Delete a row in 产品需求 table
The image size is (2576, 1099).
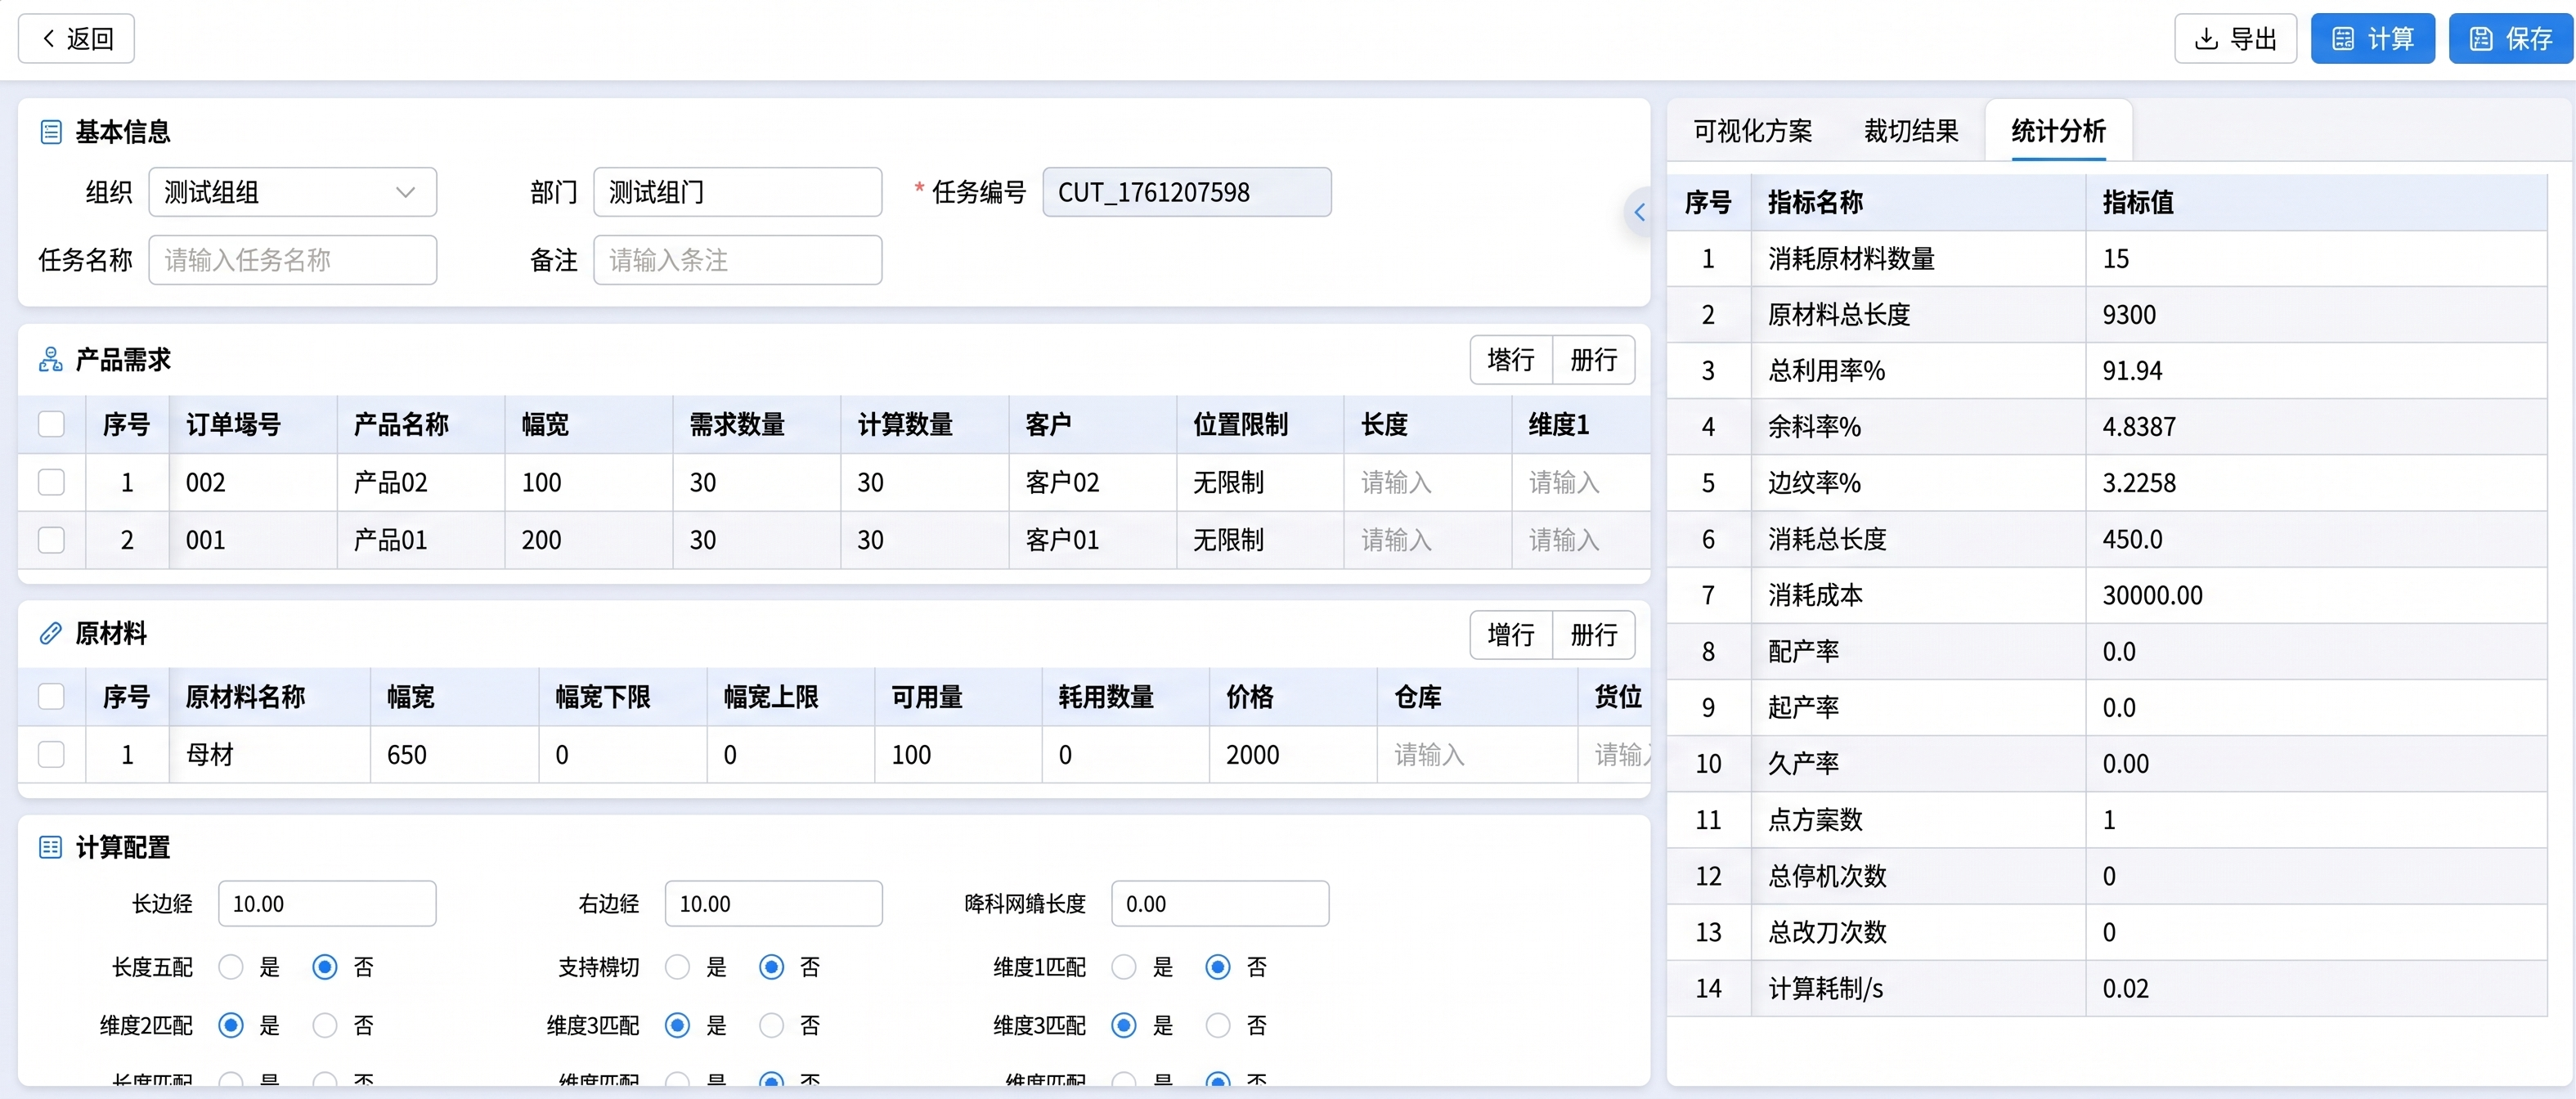pyautogui.click(x=1593, y=359)
